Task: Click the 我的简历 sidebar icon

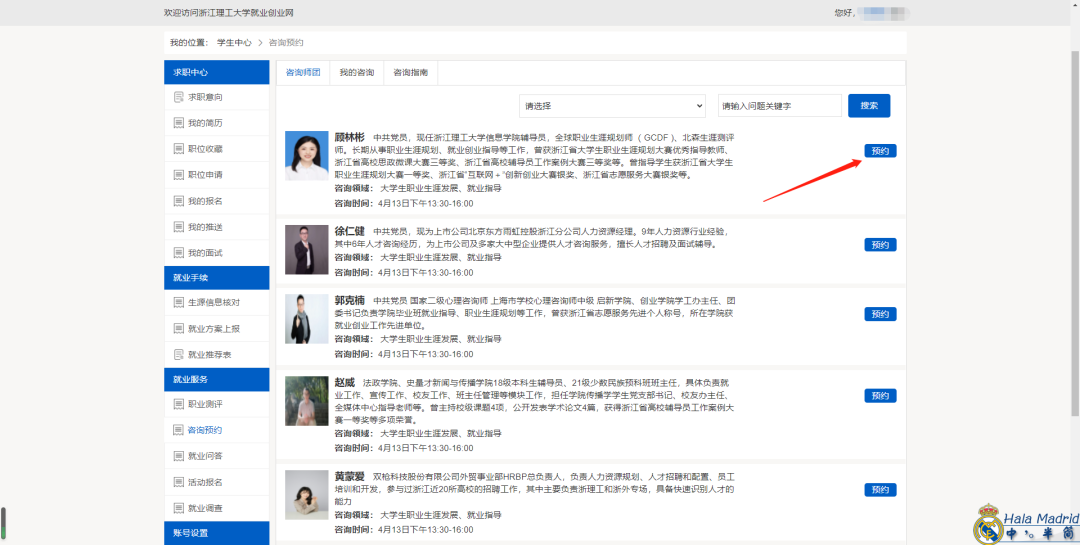Action: coord(177,123)
